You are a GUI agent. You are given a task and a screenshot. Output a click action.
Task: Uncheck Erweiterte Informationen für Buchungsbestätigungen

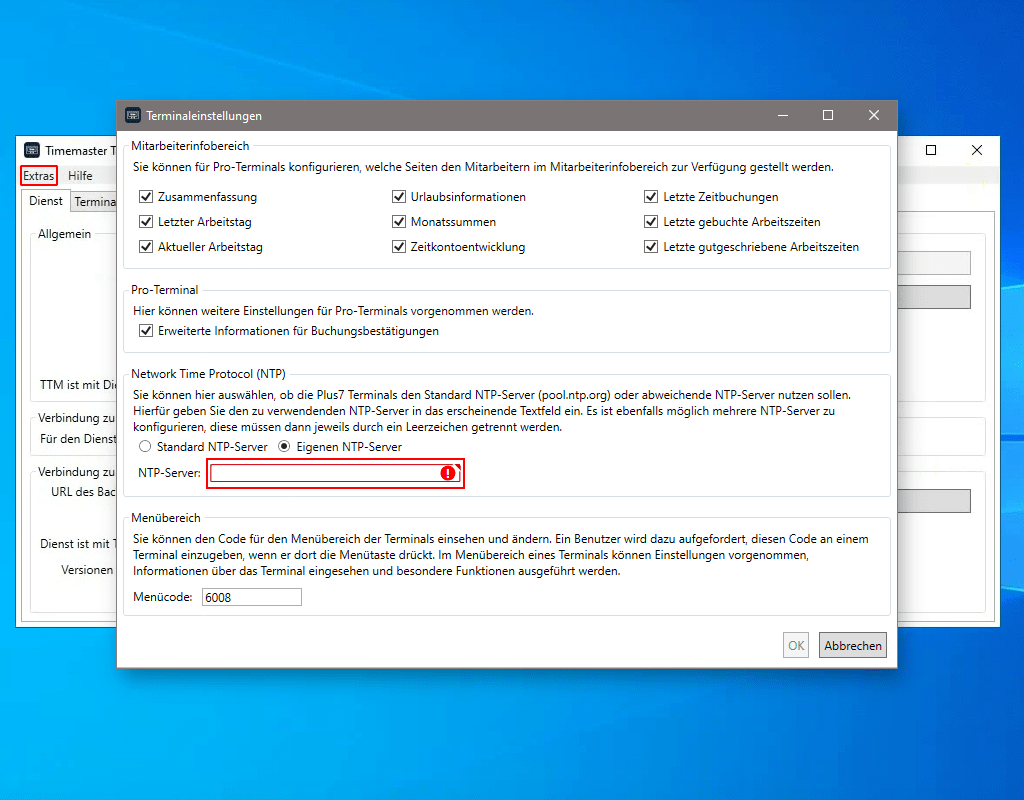(x=146, y=331)
